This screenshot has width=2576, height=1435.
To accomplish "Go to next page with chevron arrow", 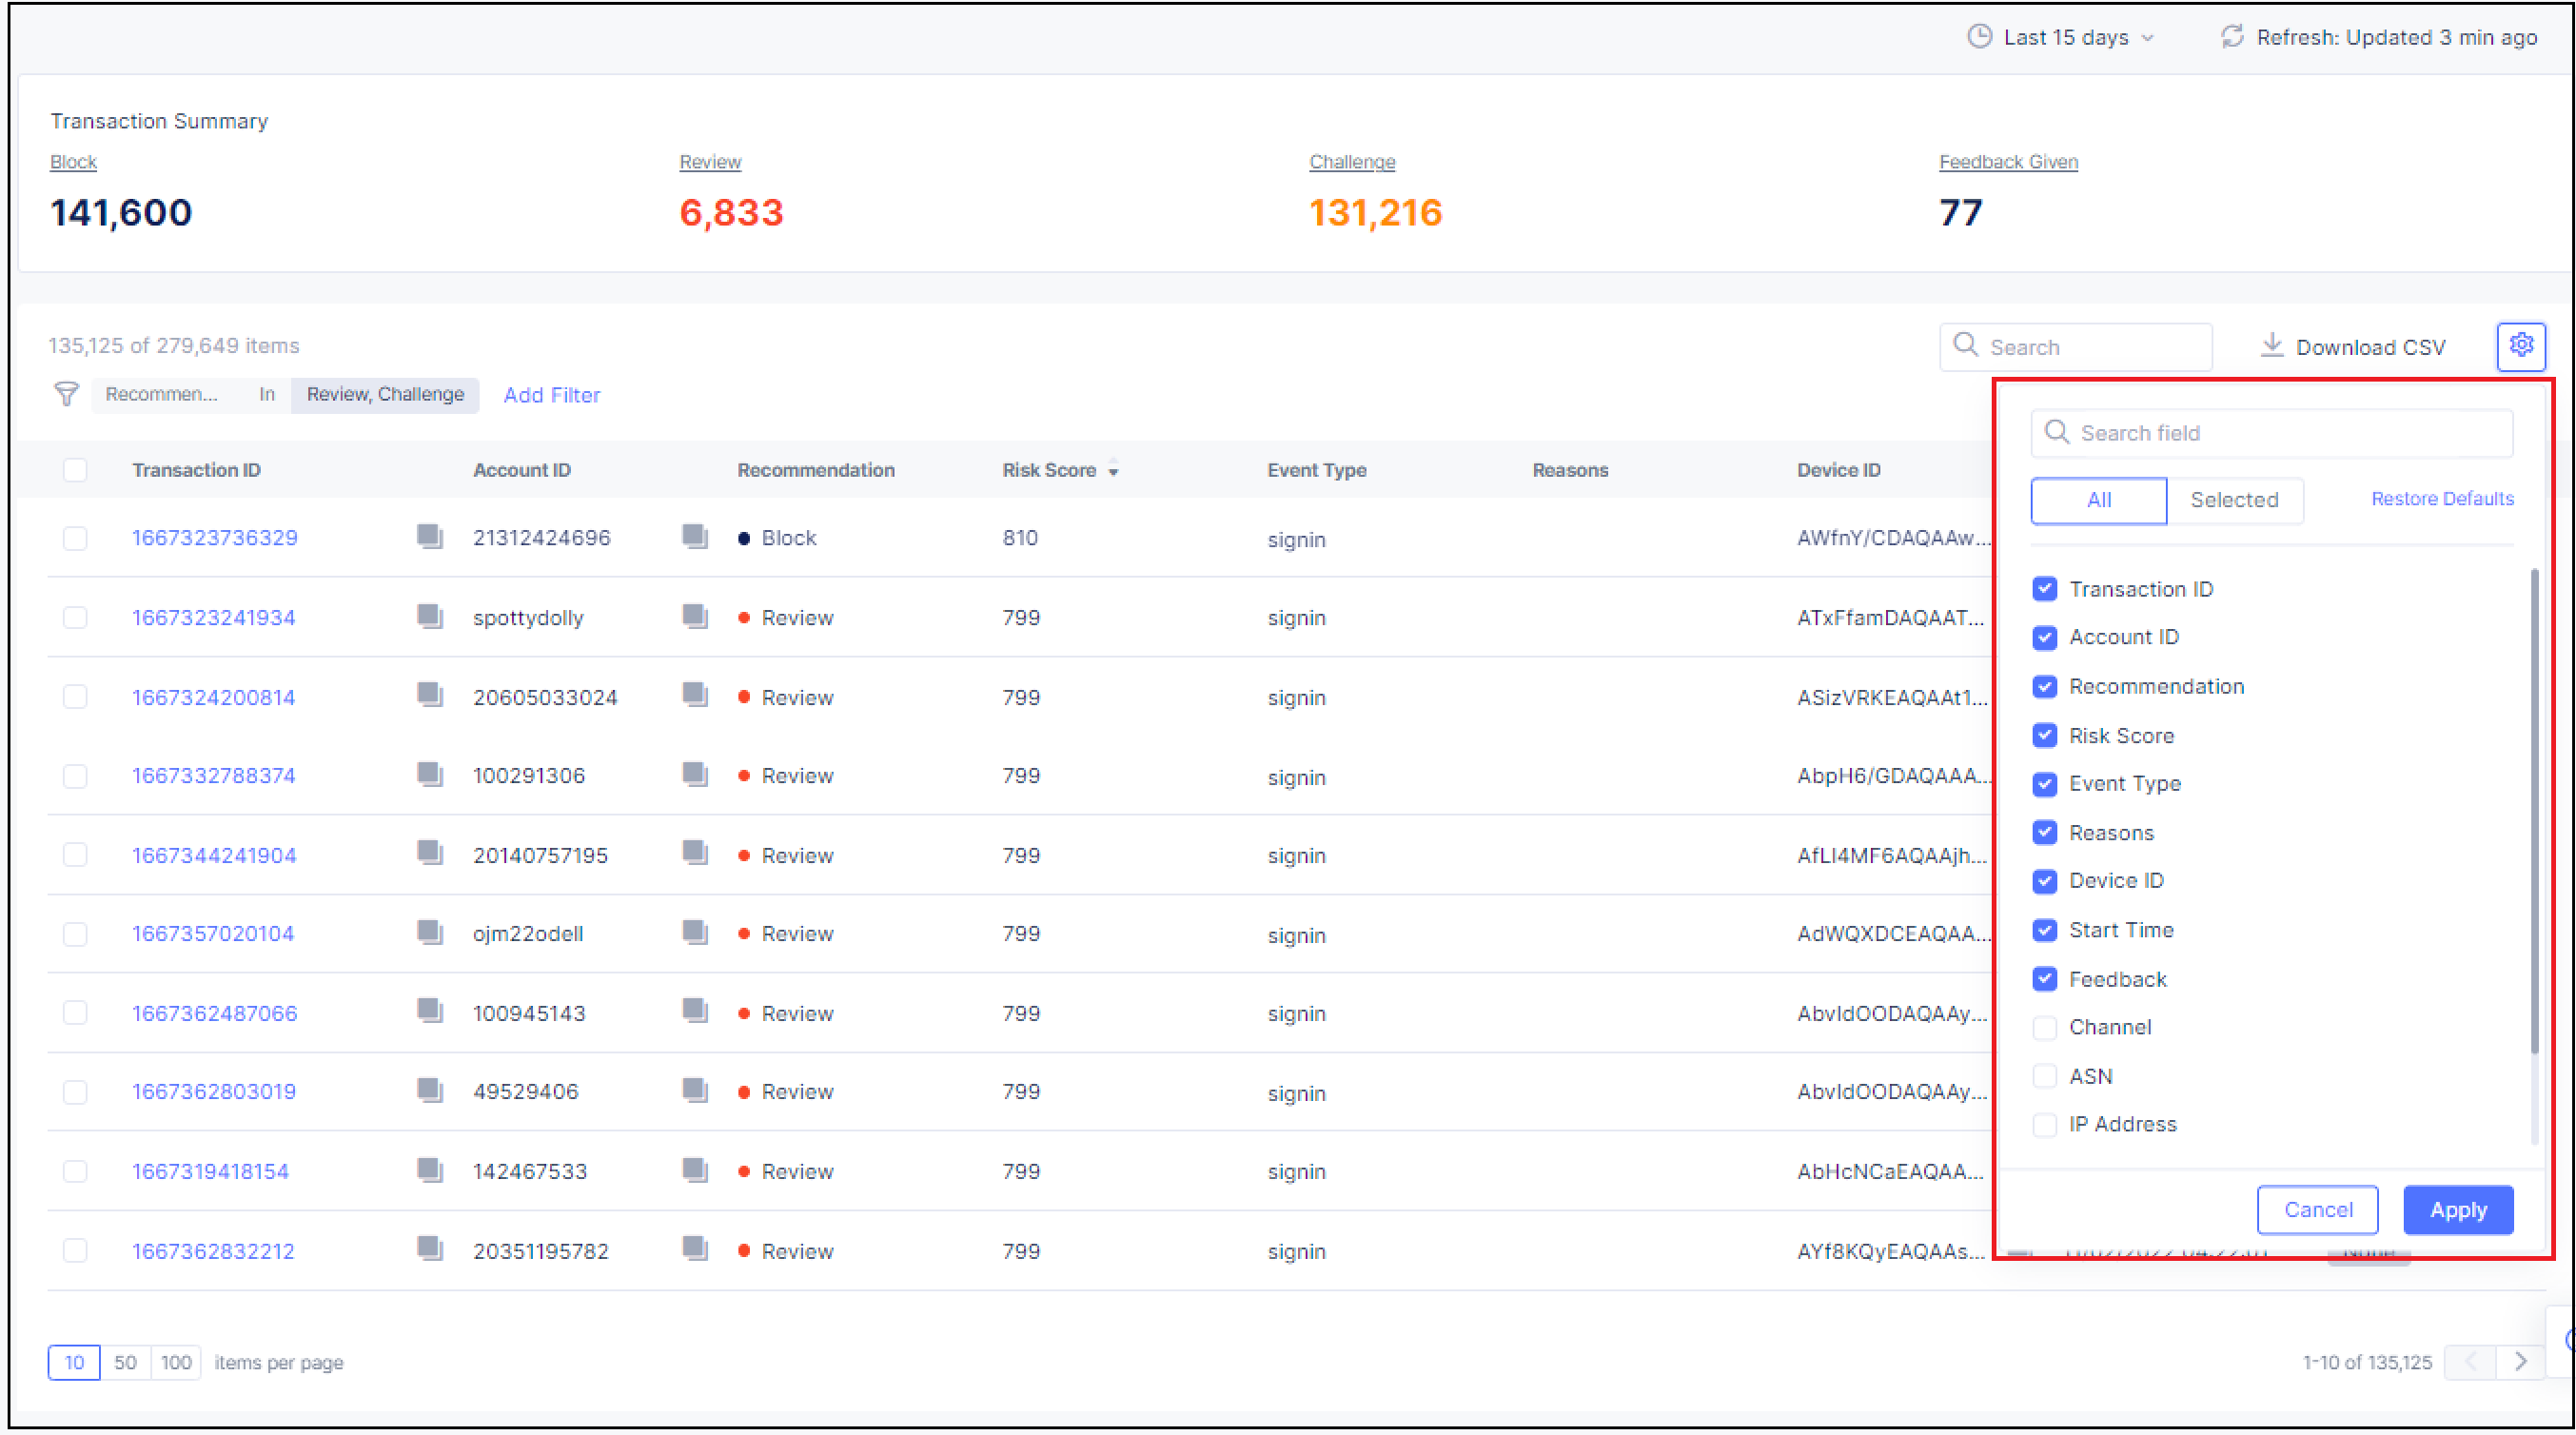I will tap(2520, 1362).
